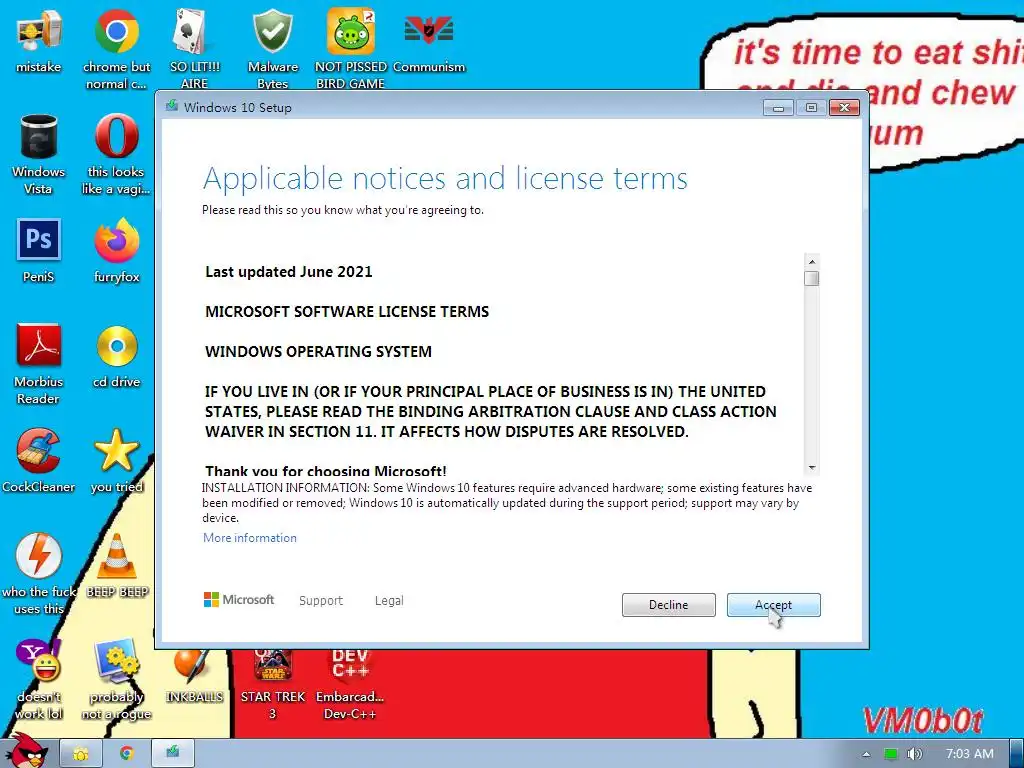Click the Windows 10 Setup title bar icon
The height and width of the screenshot is (768, 1024).
[x=172, y=106]
